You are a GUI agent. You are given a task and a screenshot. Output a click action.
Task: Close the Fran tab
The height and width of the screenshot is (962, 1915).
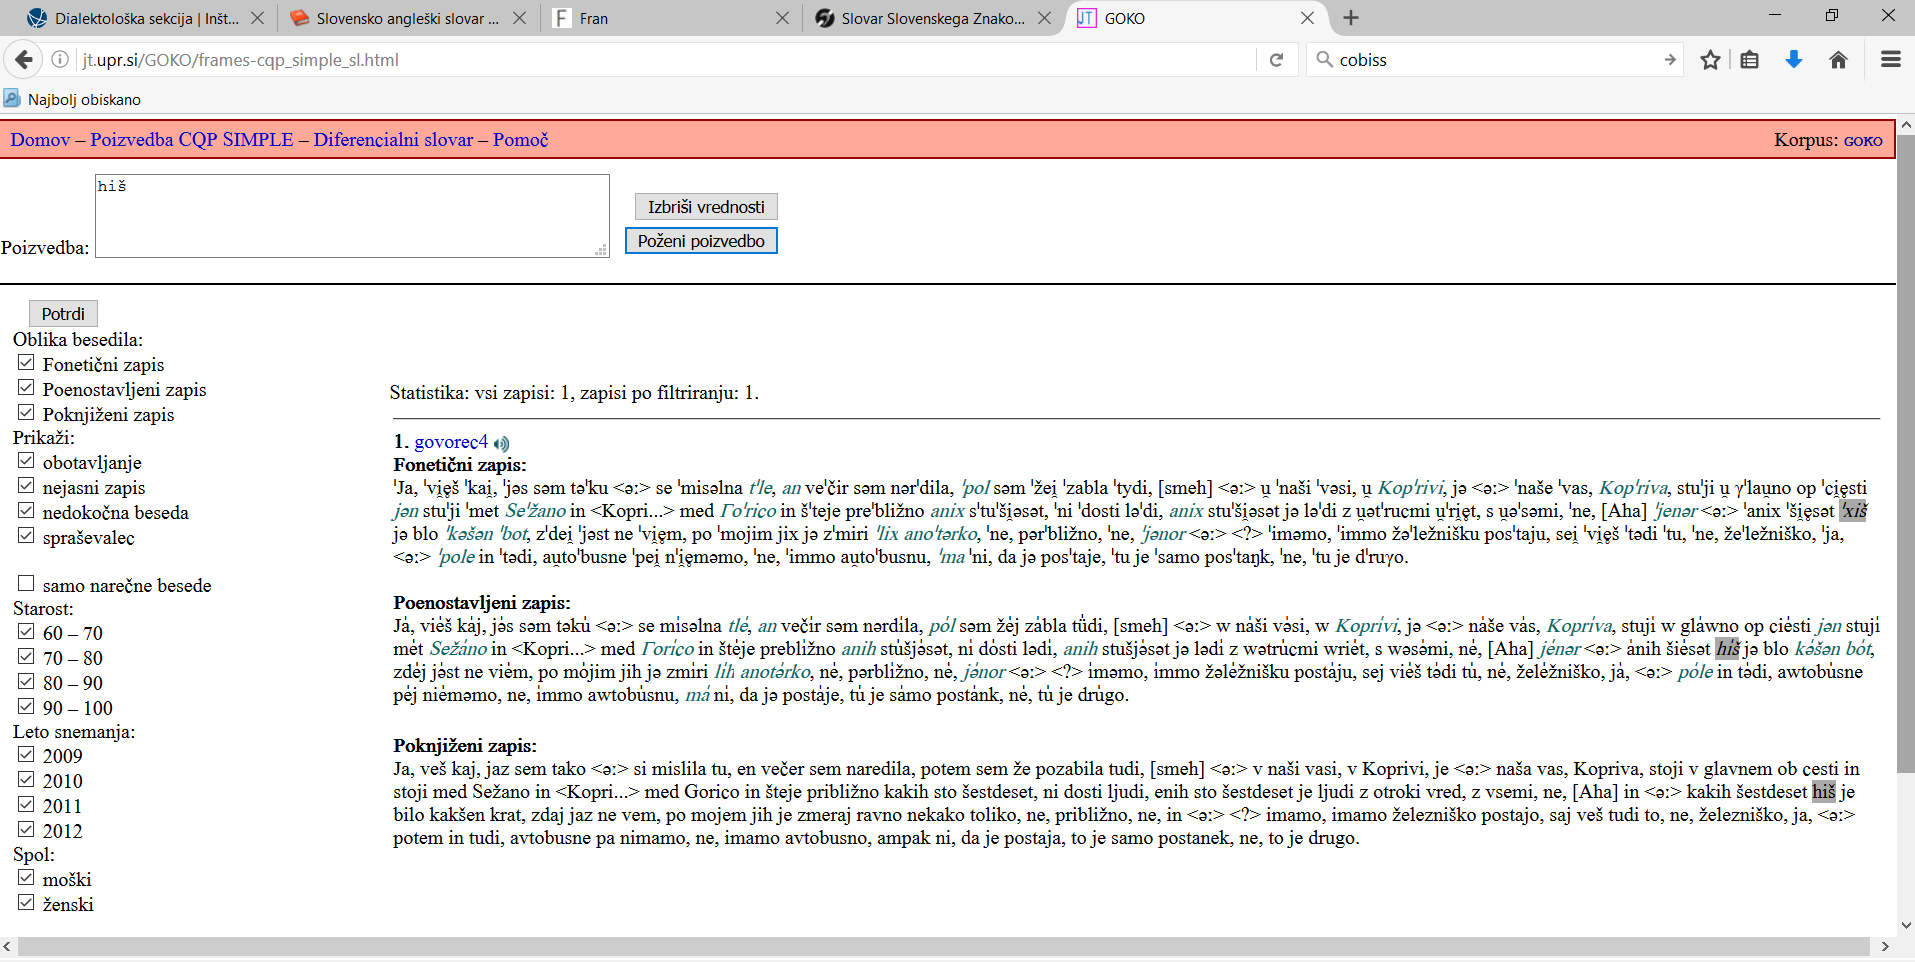pos(782,18)
